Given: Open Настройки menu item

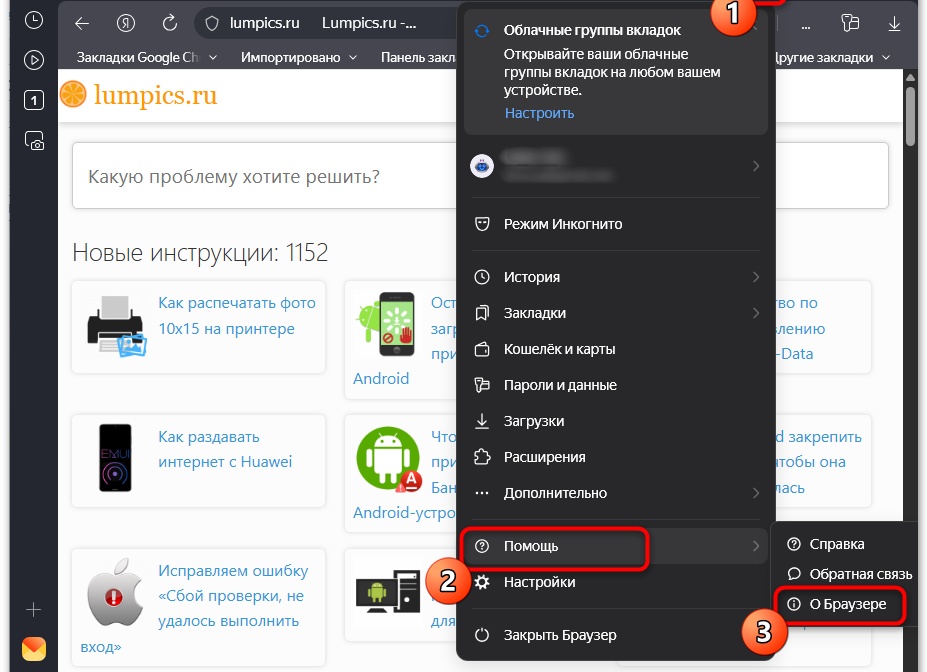Looking at the screenshot, I should click(615, 582).
